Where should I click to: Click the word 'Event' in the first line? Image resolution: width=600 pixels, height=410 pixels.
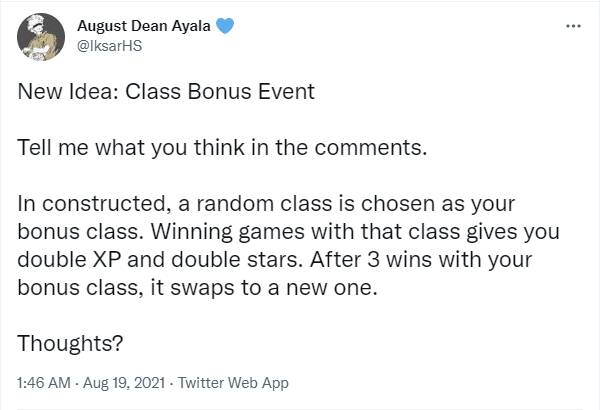point(287,93)
